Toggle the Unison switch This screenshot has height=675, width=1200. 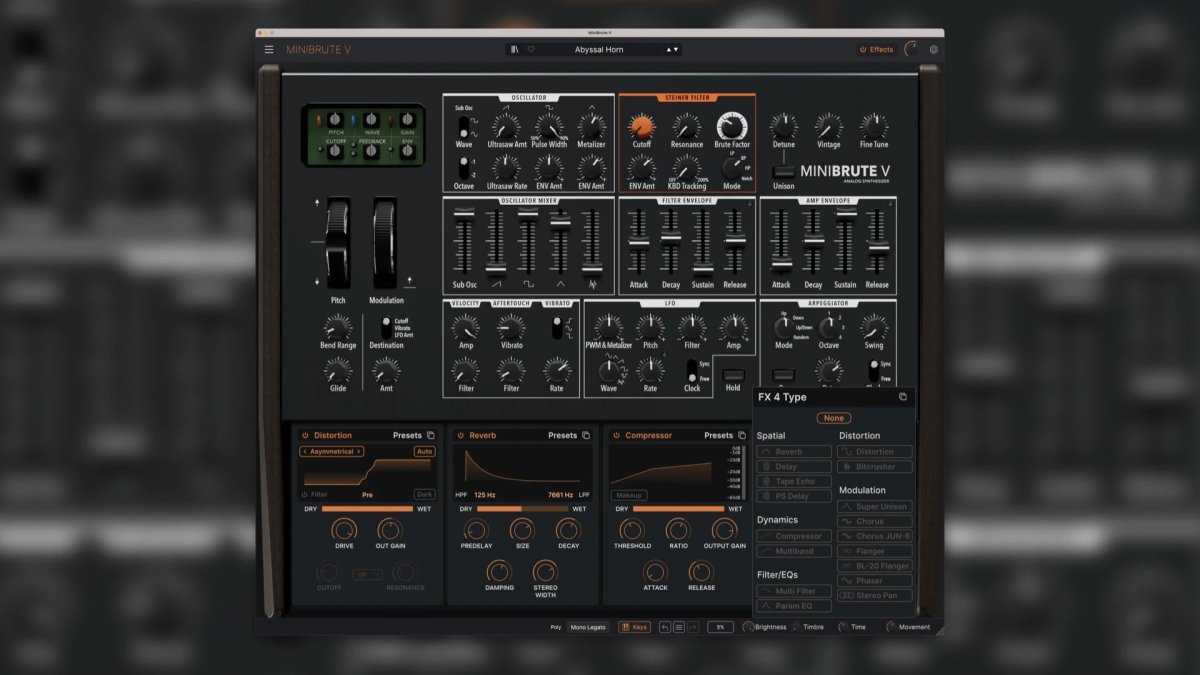(x=784, y=171)
